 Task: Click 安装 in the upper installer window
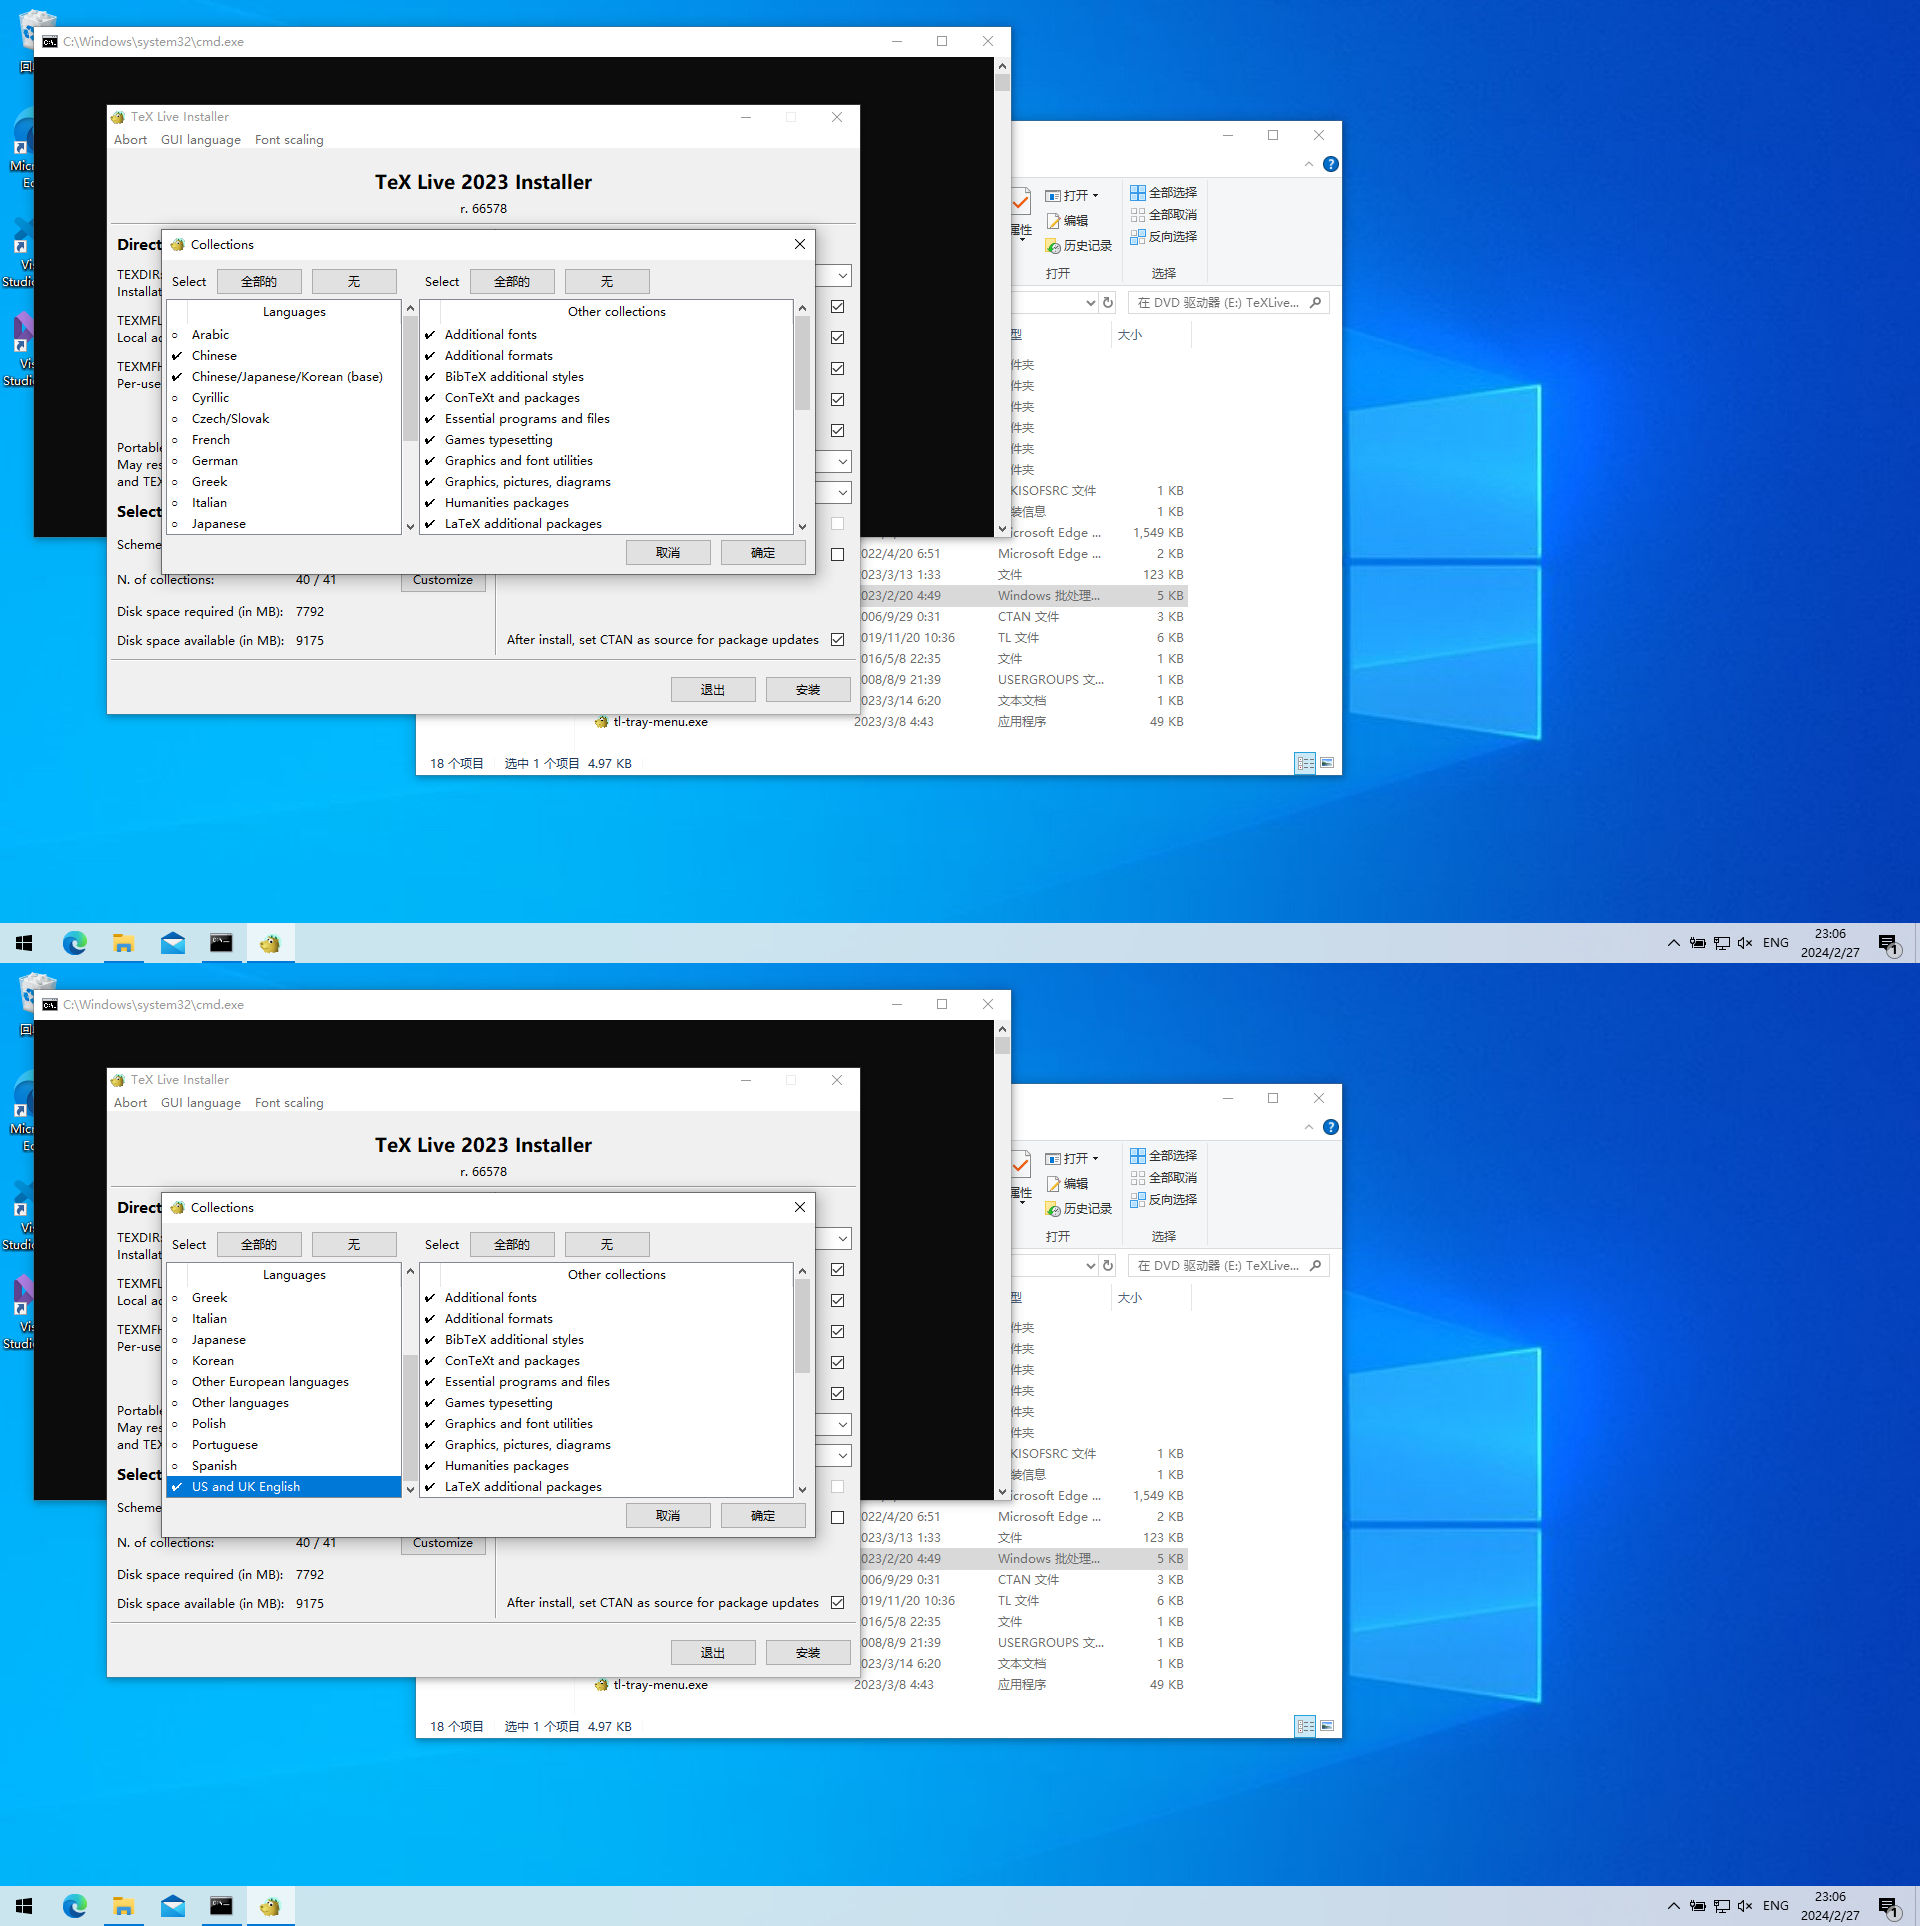[x=808, y=690]
